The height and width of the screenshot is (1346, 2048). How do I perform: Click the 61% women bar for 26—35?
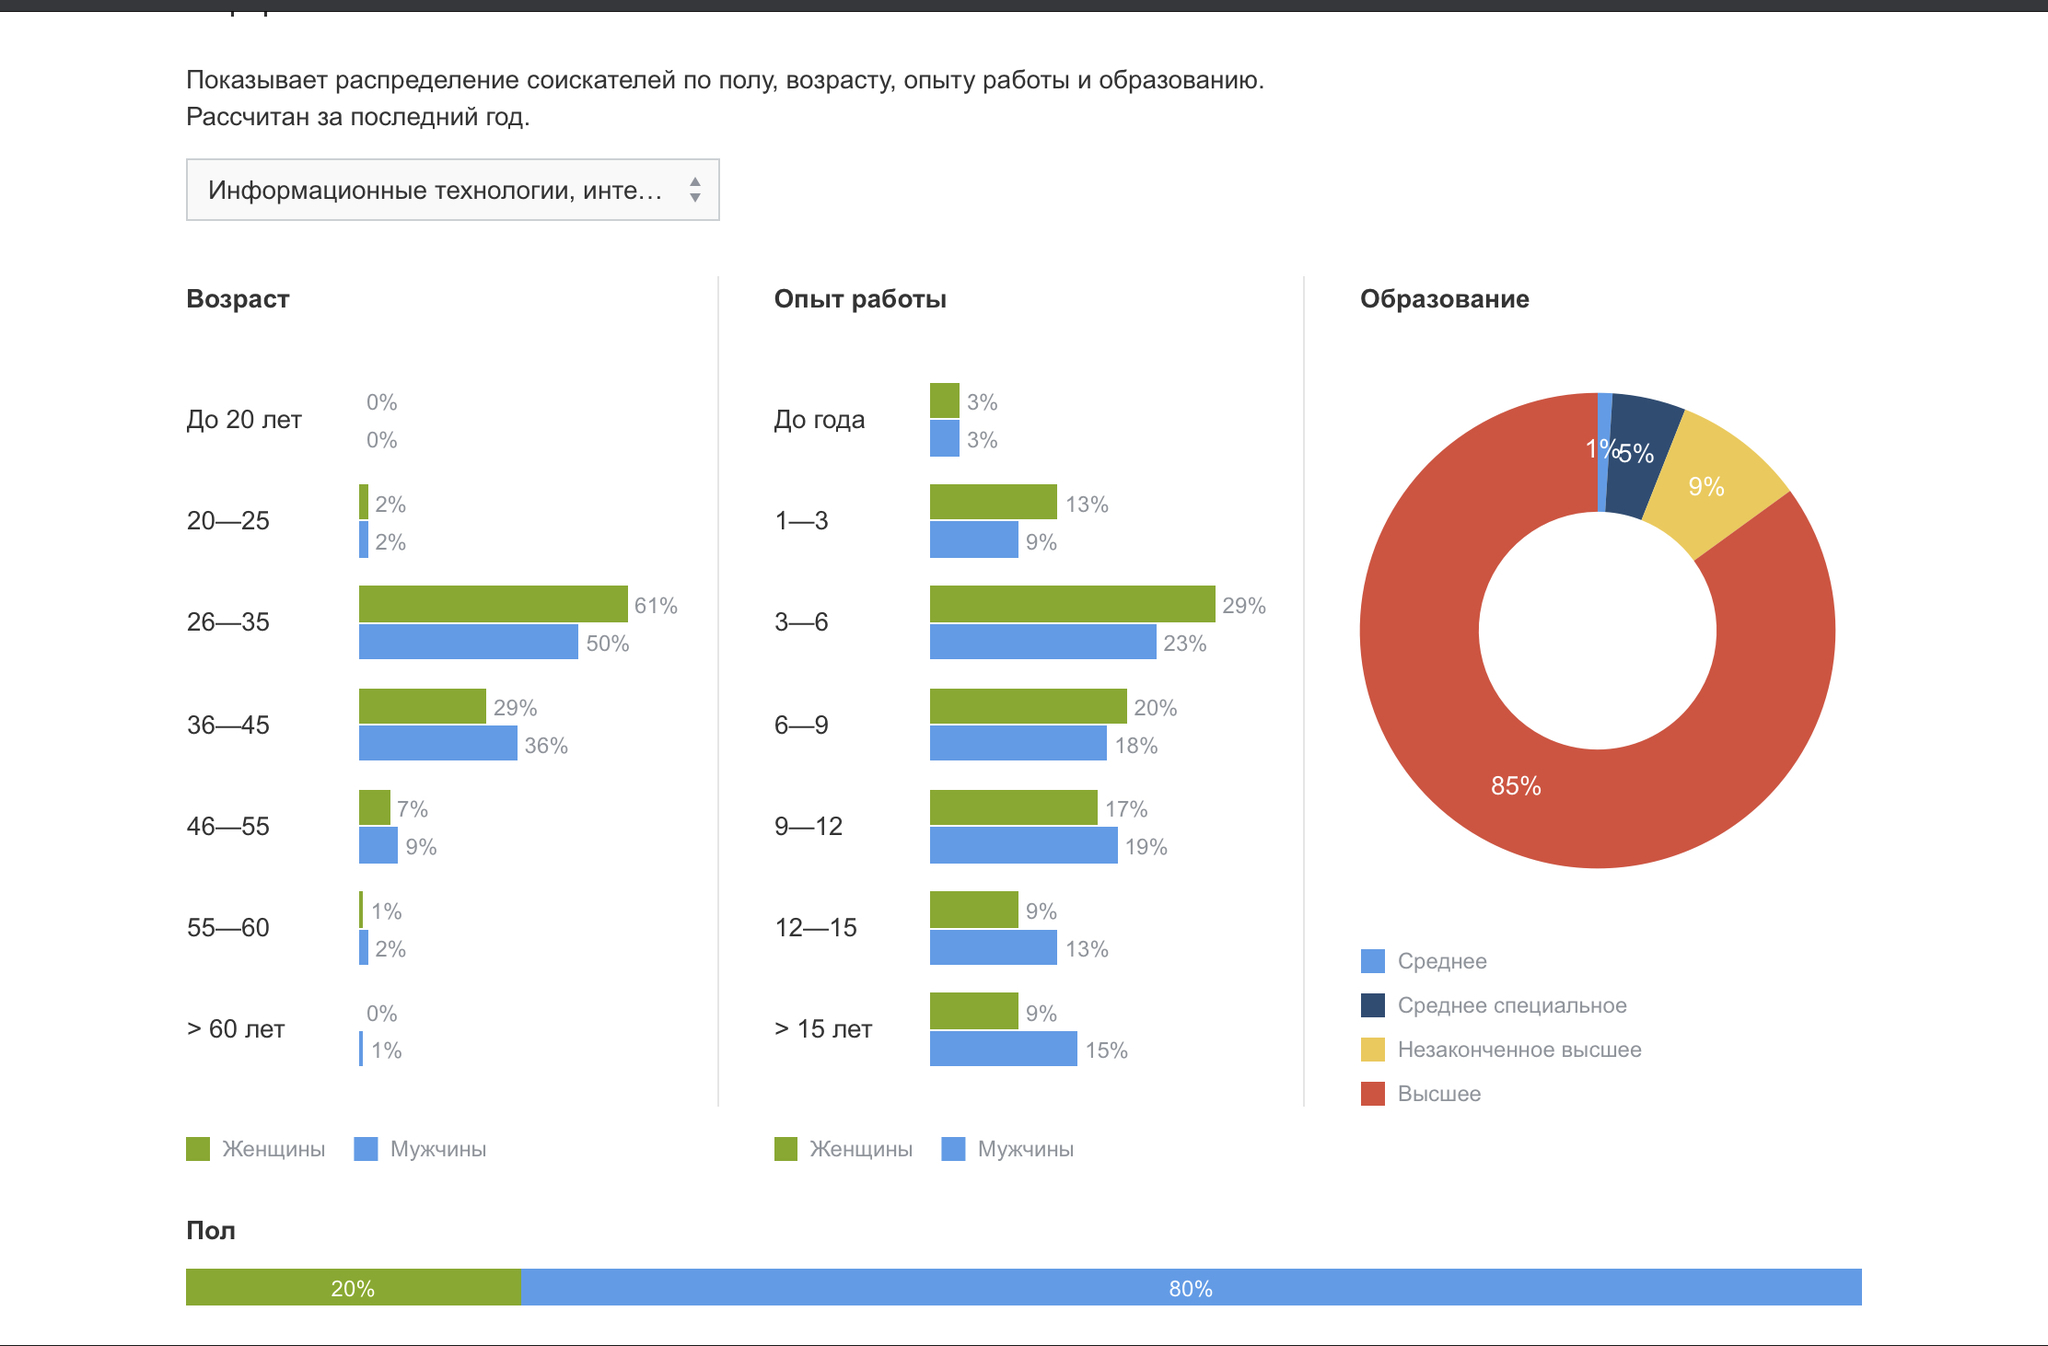click(x=493, y=604)
